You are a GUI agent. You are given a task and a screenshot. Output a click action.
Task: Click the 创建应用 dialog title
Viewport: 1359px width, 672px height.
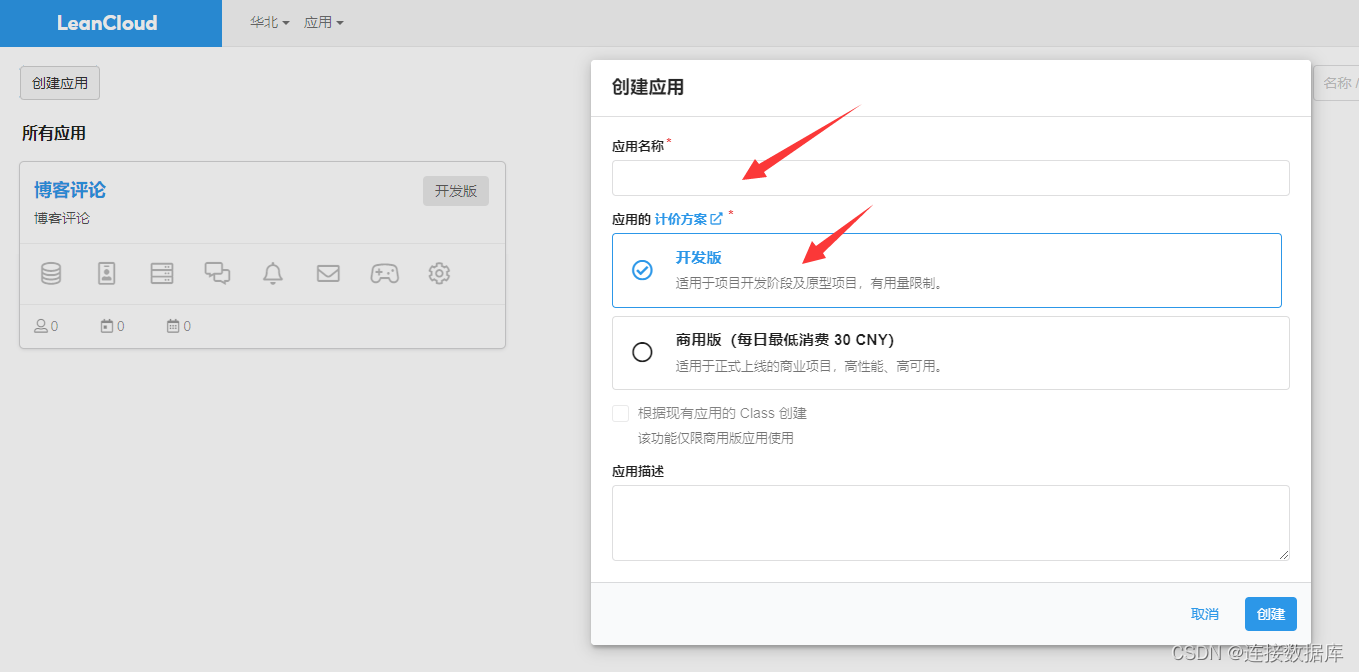tap(648, 87)
